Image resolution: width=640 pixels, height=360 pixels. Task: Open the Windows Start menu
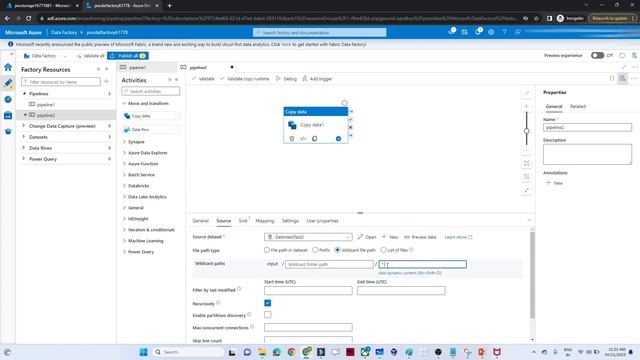[x=143, y=352]
